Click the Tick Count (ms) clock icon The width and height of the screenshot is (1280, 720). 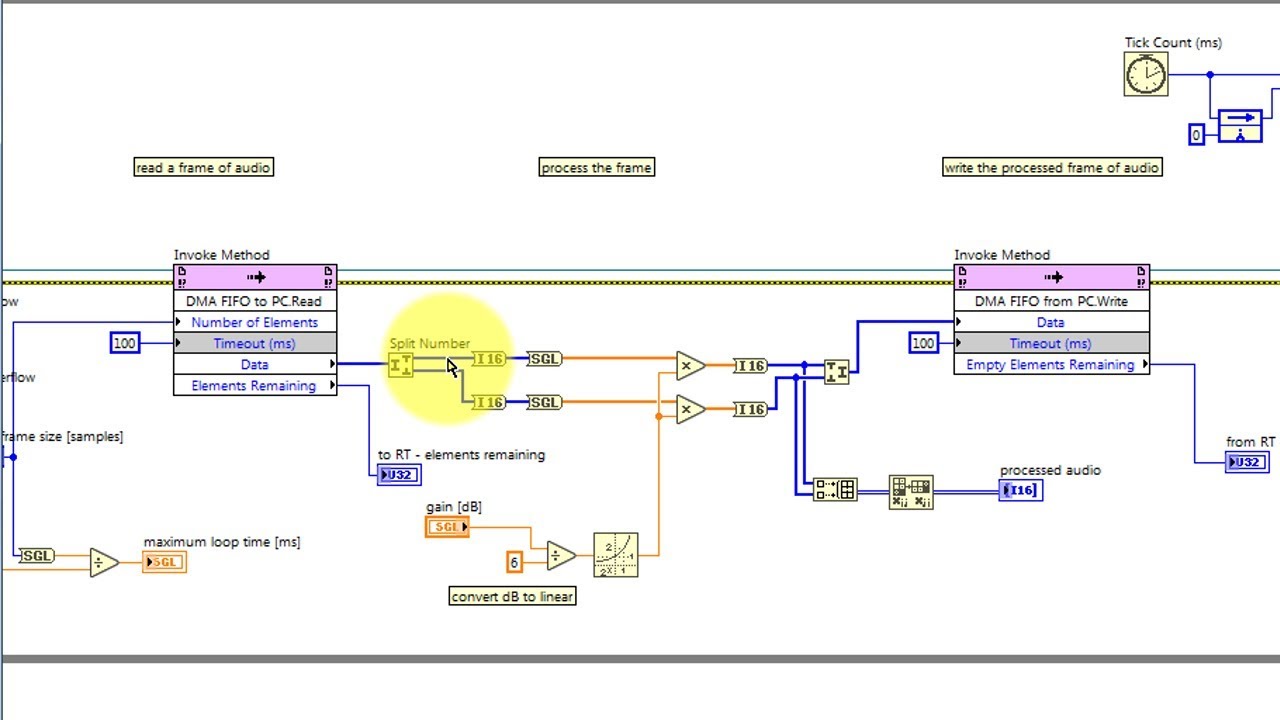tap(1146, 74)
